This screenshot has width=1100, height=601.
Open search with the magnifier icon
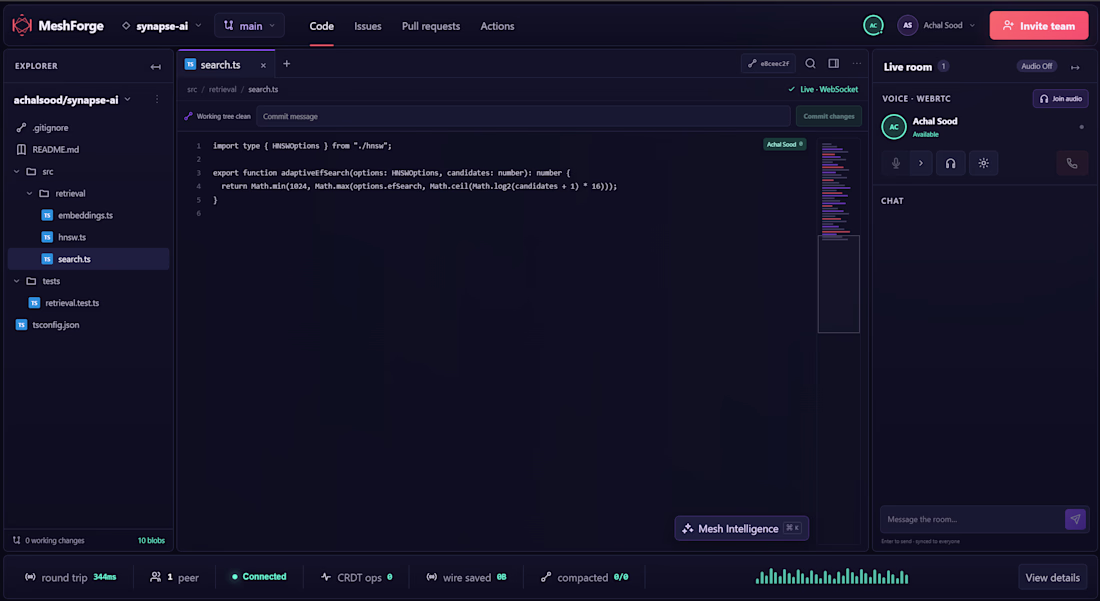tap(810, 64)
